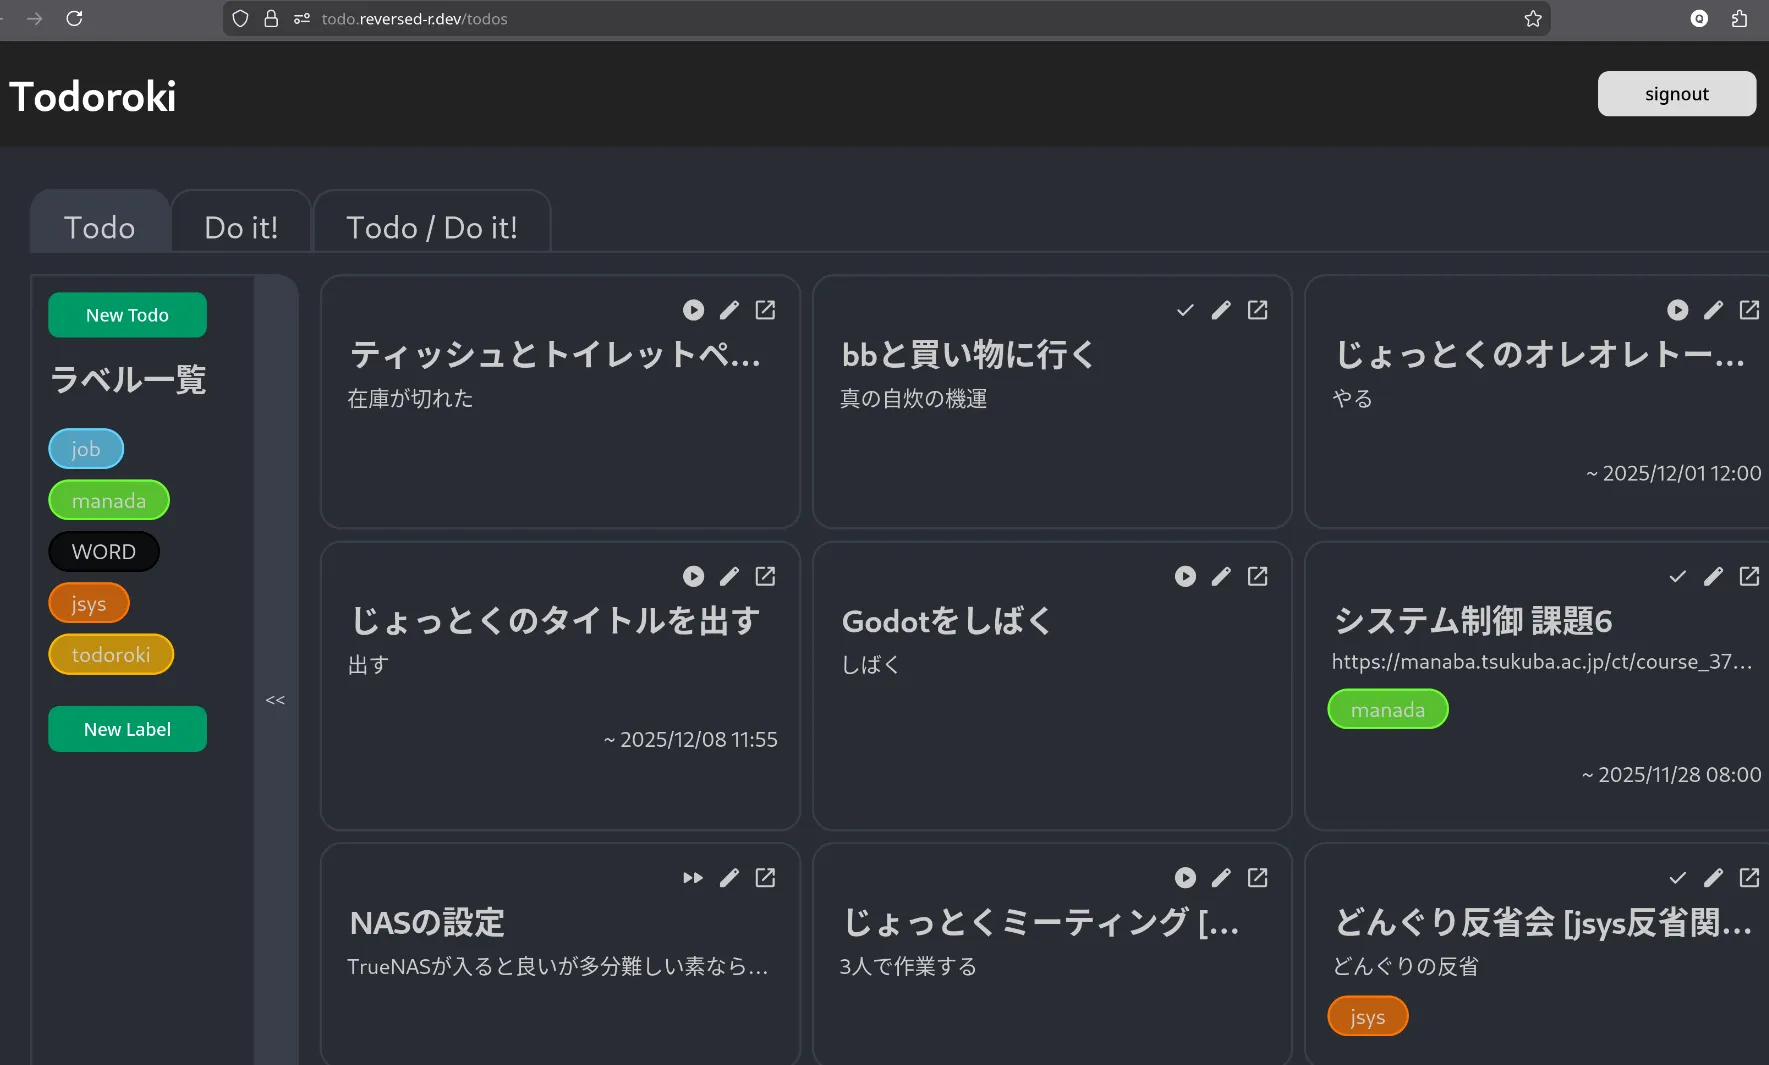This screenshot has height=1065, width=1769.
Task: Open external link on bbと買い物に行く card
Action: 1257,310
